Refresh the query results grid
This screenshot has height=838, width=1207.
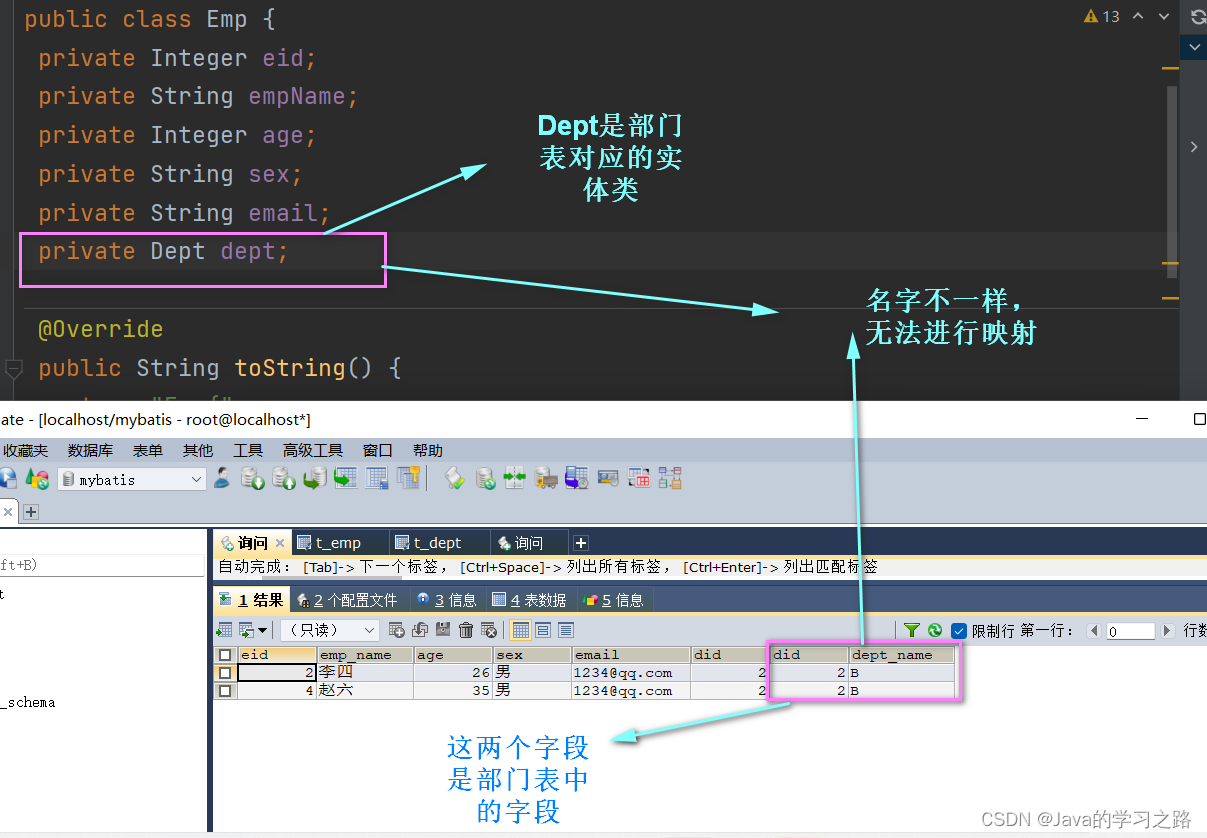coord(936,630)
